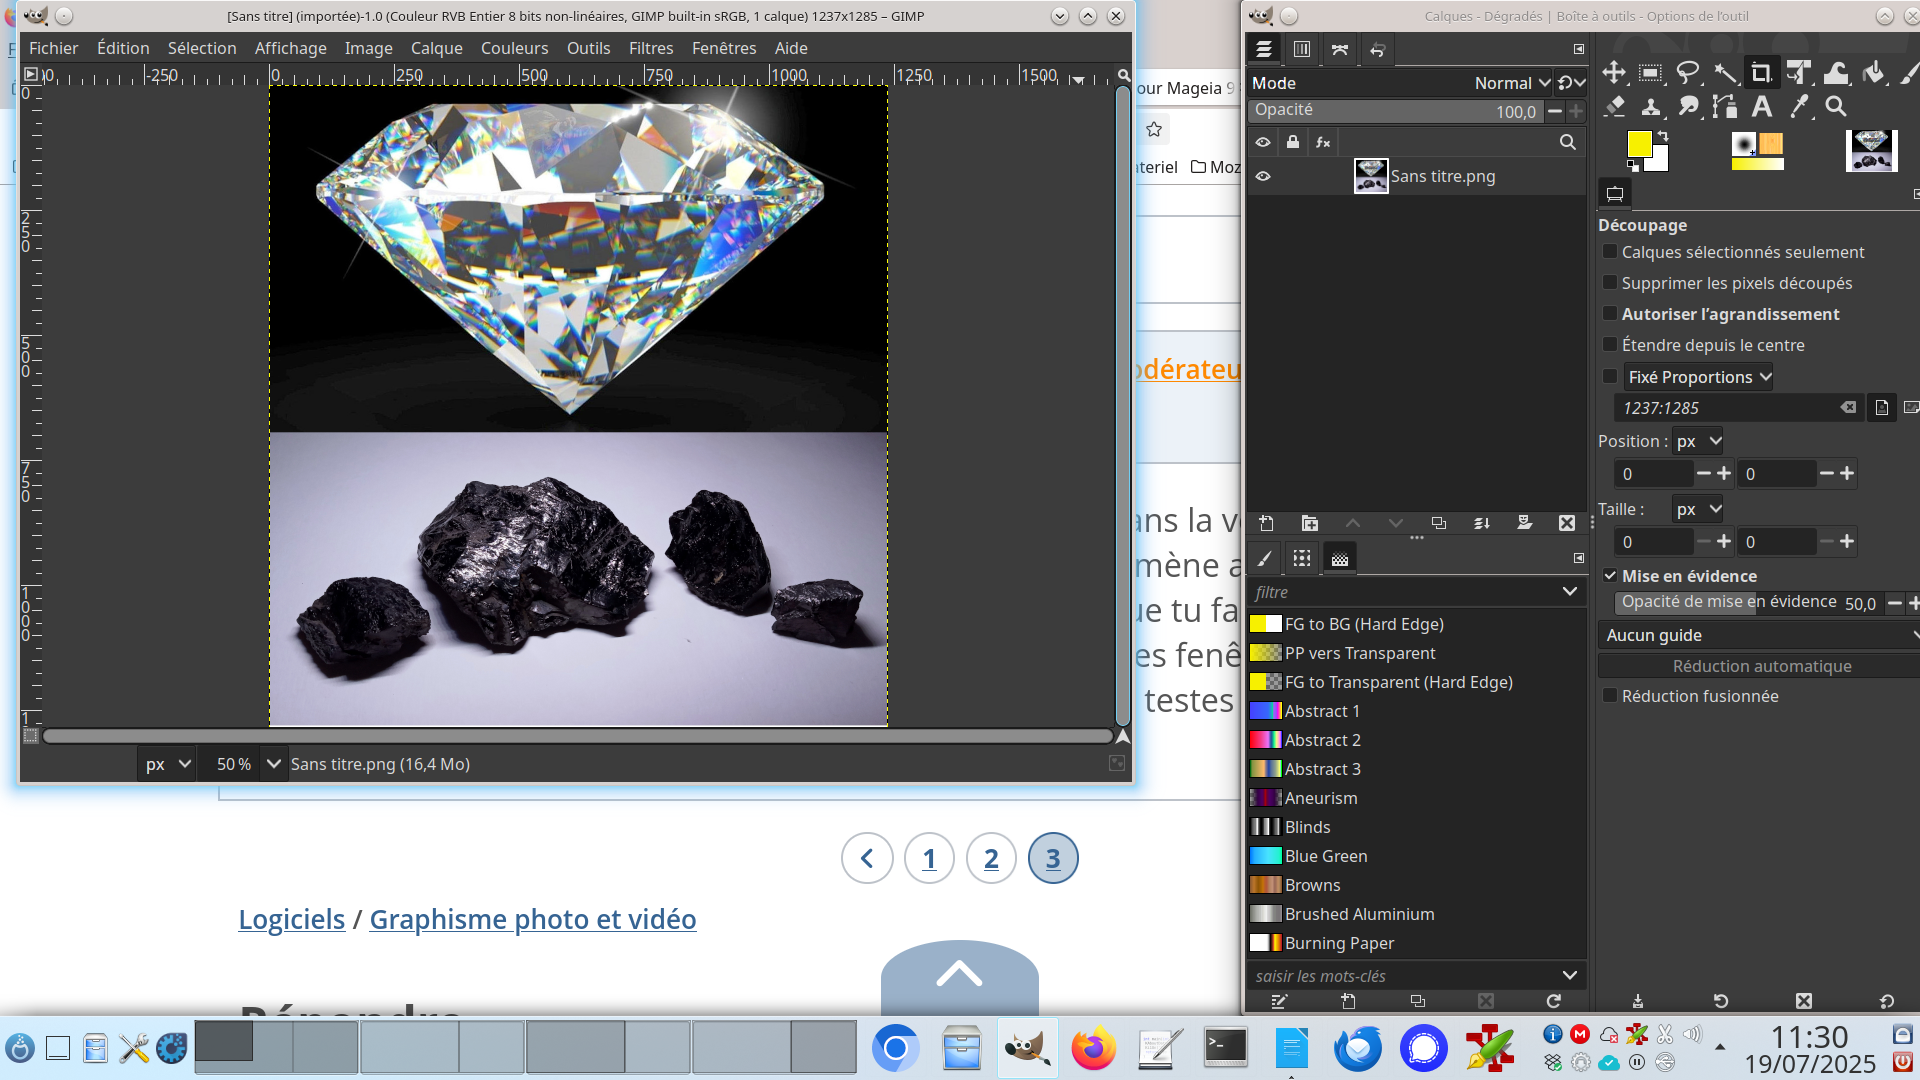The width and height of the screenshot is (1920, 1080).
Task: Create a new layer group
Action: click(1309, 523)
